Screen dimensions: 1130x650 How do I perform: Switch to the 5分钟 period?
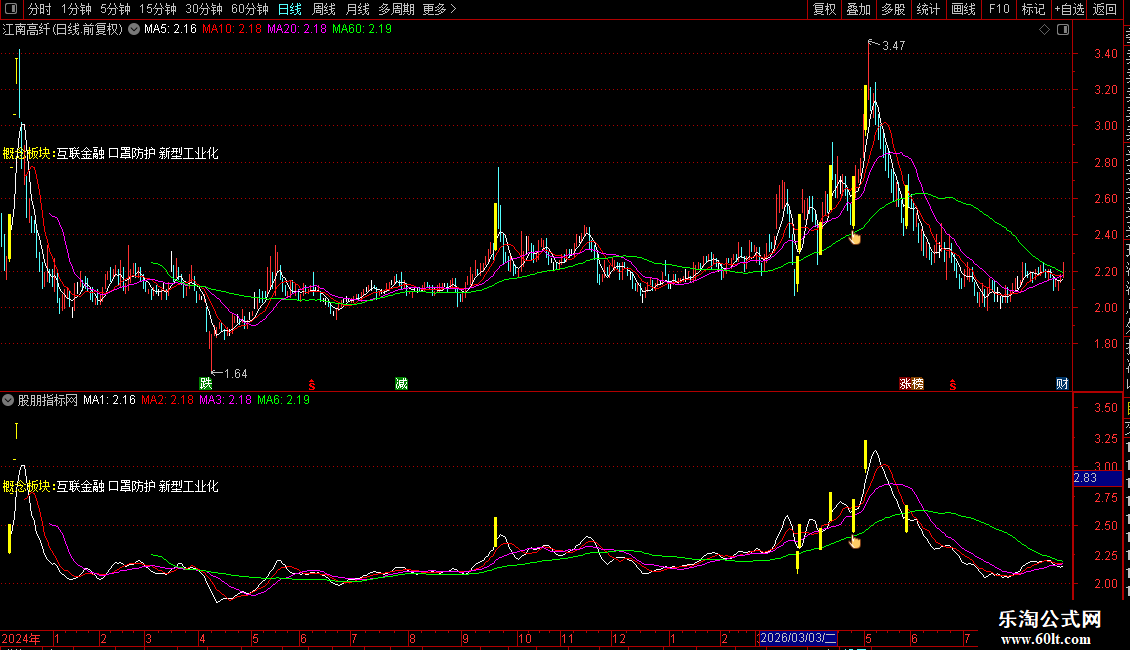click(115, 9)
